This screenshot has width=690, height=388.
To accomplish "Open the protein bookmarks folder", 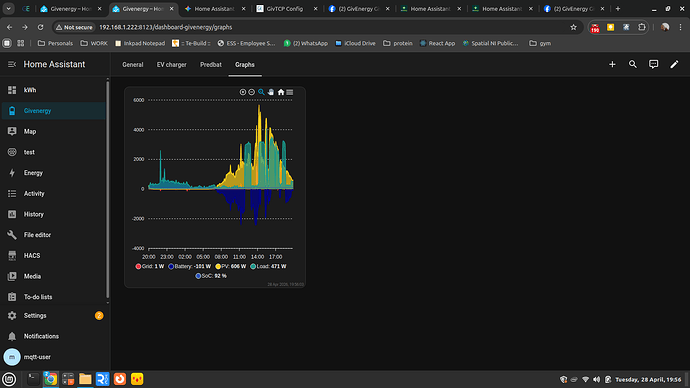I will pyautogui.click(x=398, y=43).
